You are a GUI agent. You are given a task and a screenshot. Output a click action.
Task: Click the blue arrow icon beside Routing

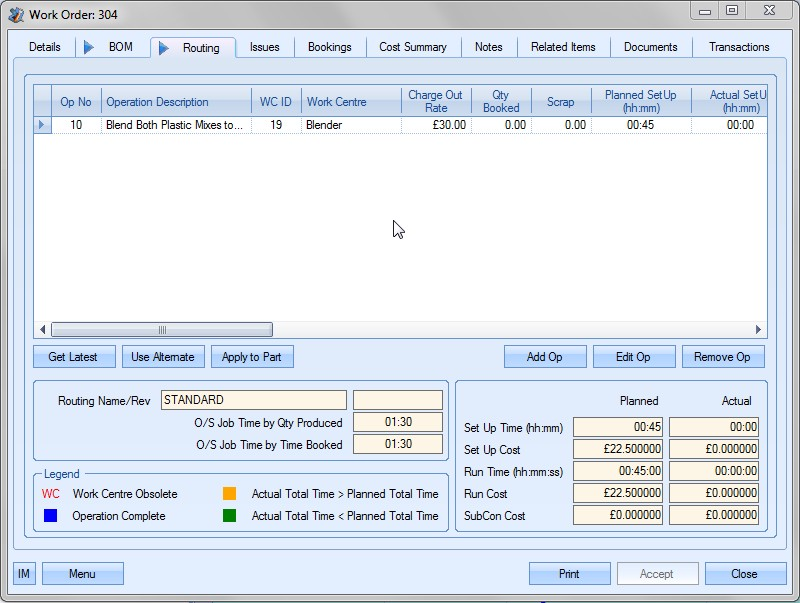(x=164, y=48)
